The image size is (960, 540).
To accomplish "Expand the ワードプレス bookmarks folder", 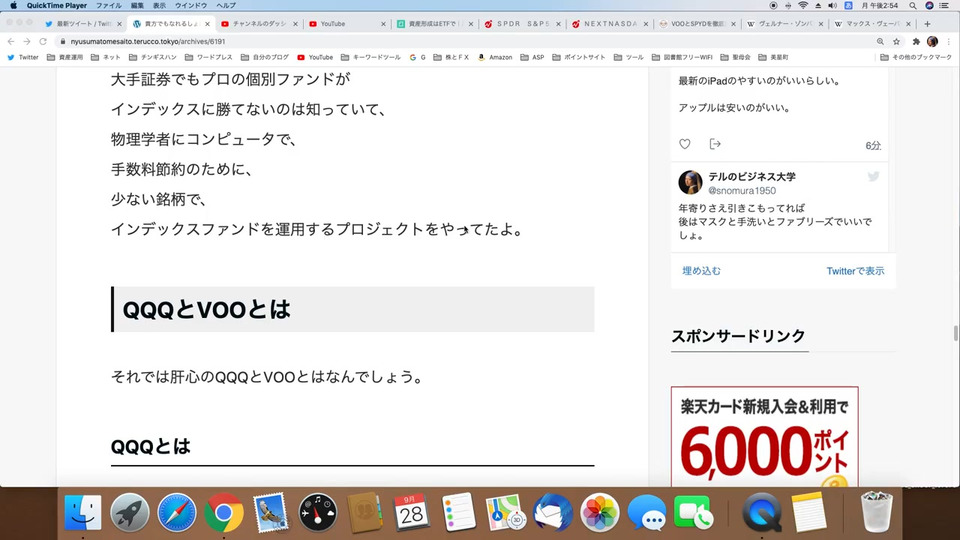I will [208, 57].
